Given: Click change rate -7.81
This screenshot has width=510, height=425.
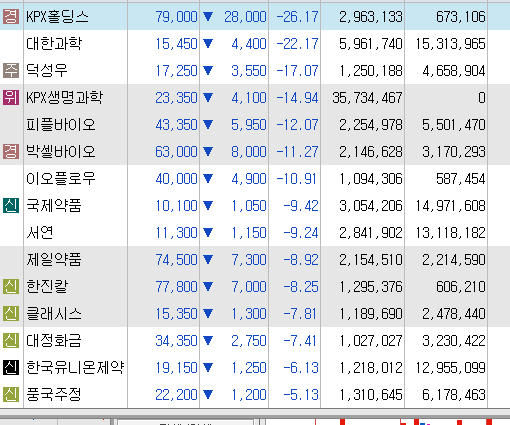Looking at the screenshot, I should [300, 314].
